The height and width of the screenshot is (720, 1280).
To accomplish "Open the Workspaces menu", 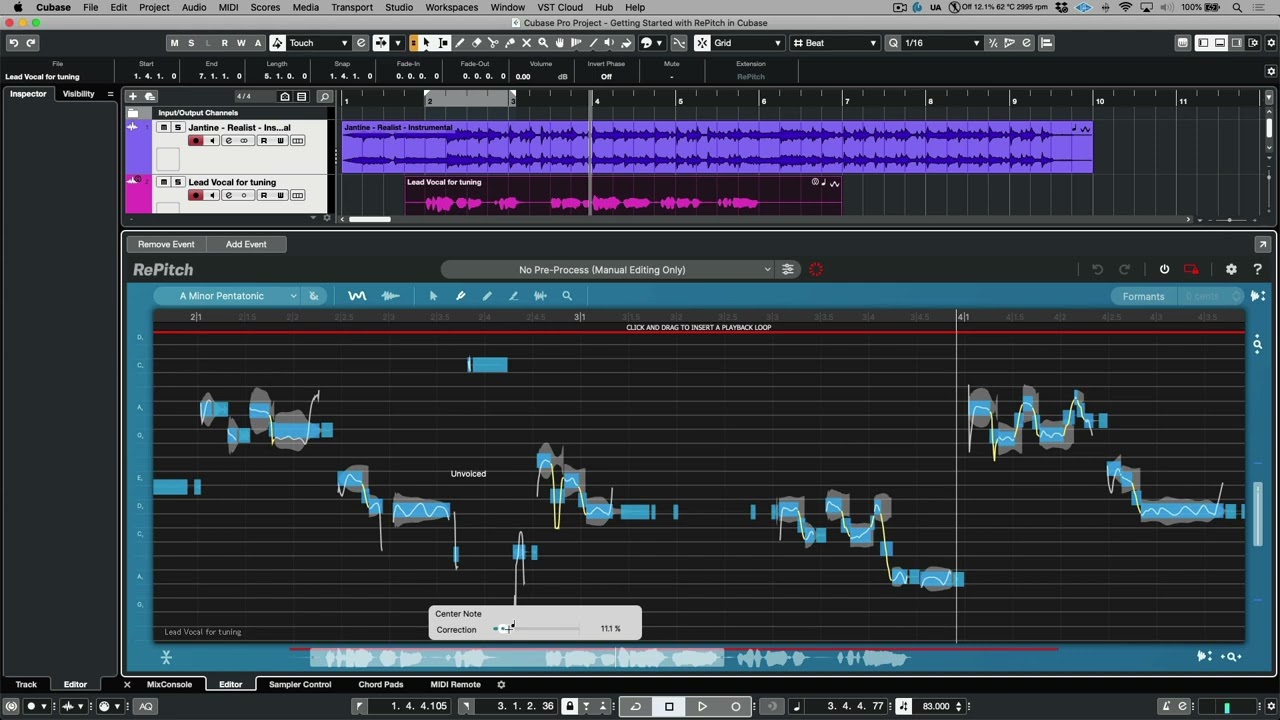I will point(451,7).
